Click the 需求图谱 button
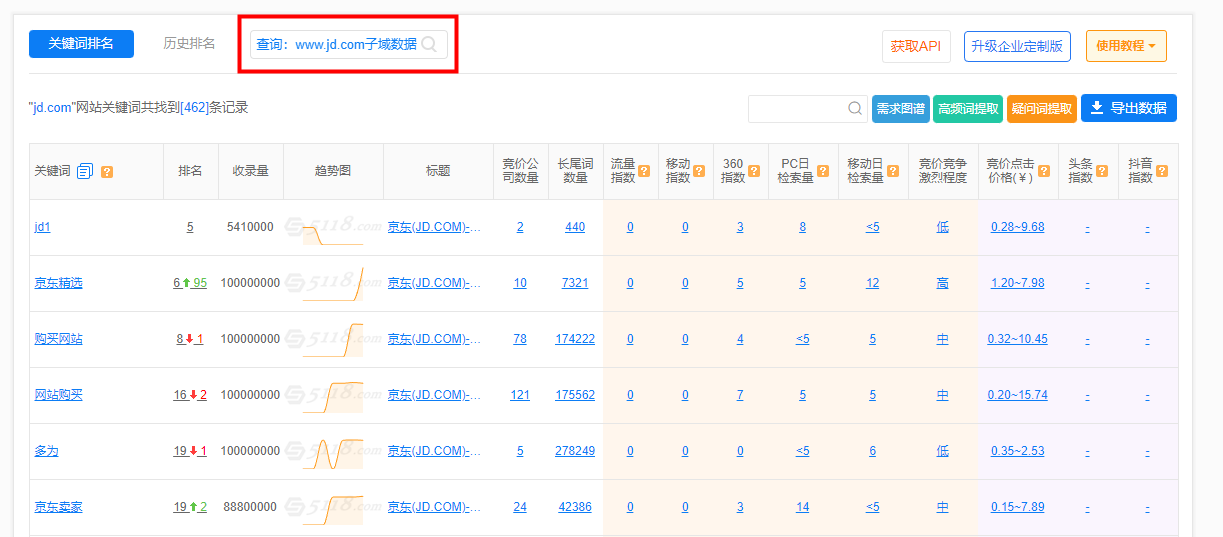Screen dimensions: 1223x537 901,108
